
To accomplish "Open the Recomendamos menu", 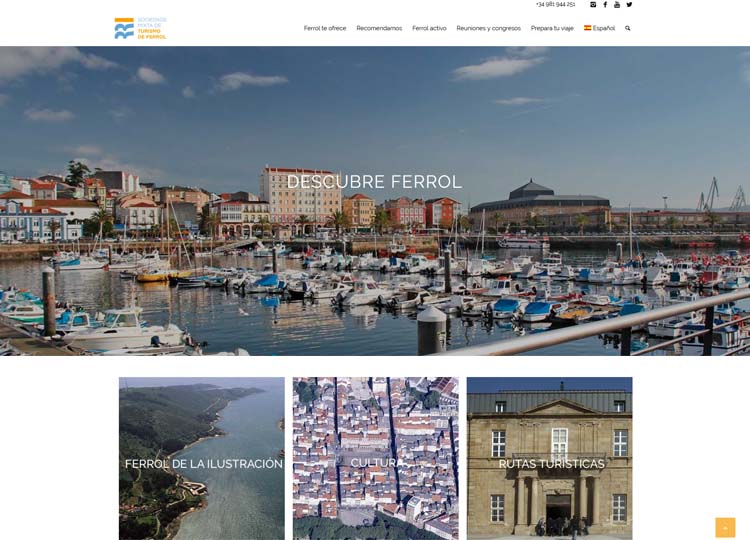I will click(x=379, y=28).
